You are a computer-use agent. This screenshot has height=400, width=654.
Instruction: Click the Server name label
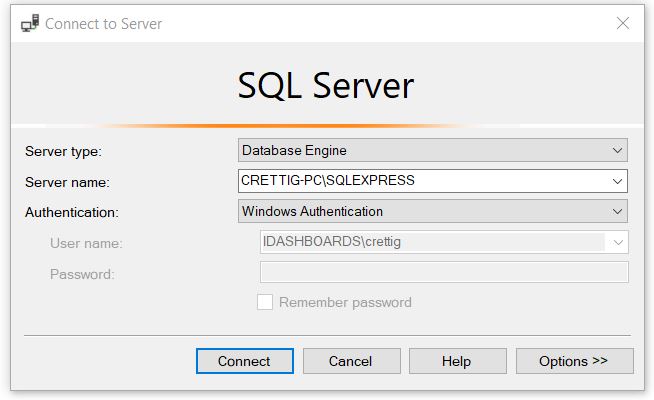click(x=67, y=182)
